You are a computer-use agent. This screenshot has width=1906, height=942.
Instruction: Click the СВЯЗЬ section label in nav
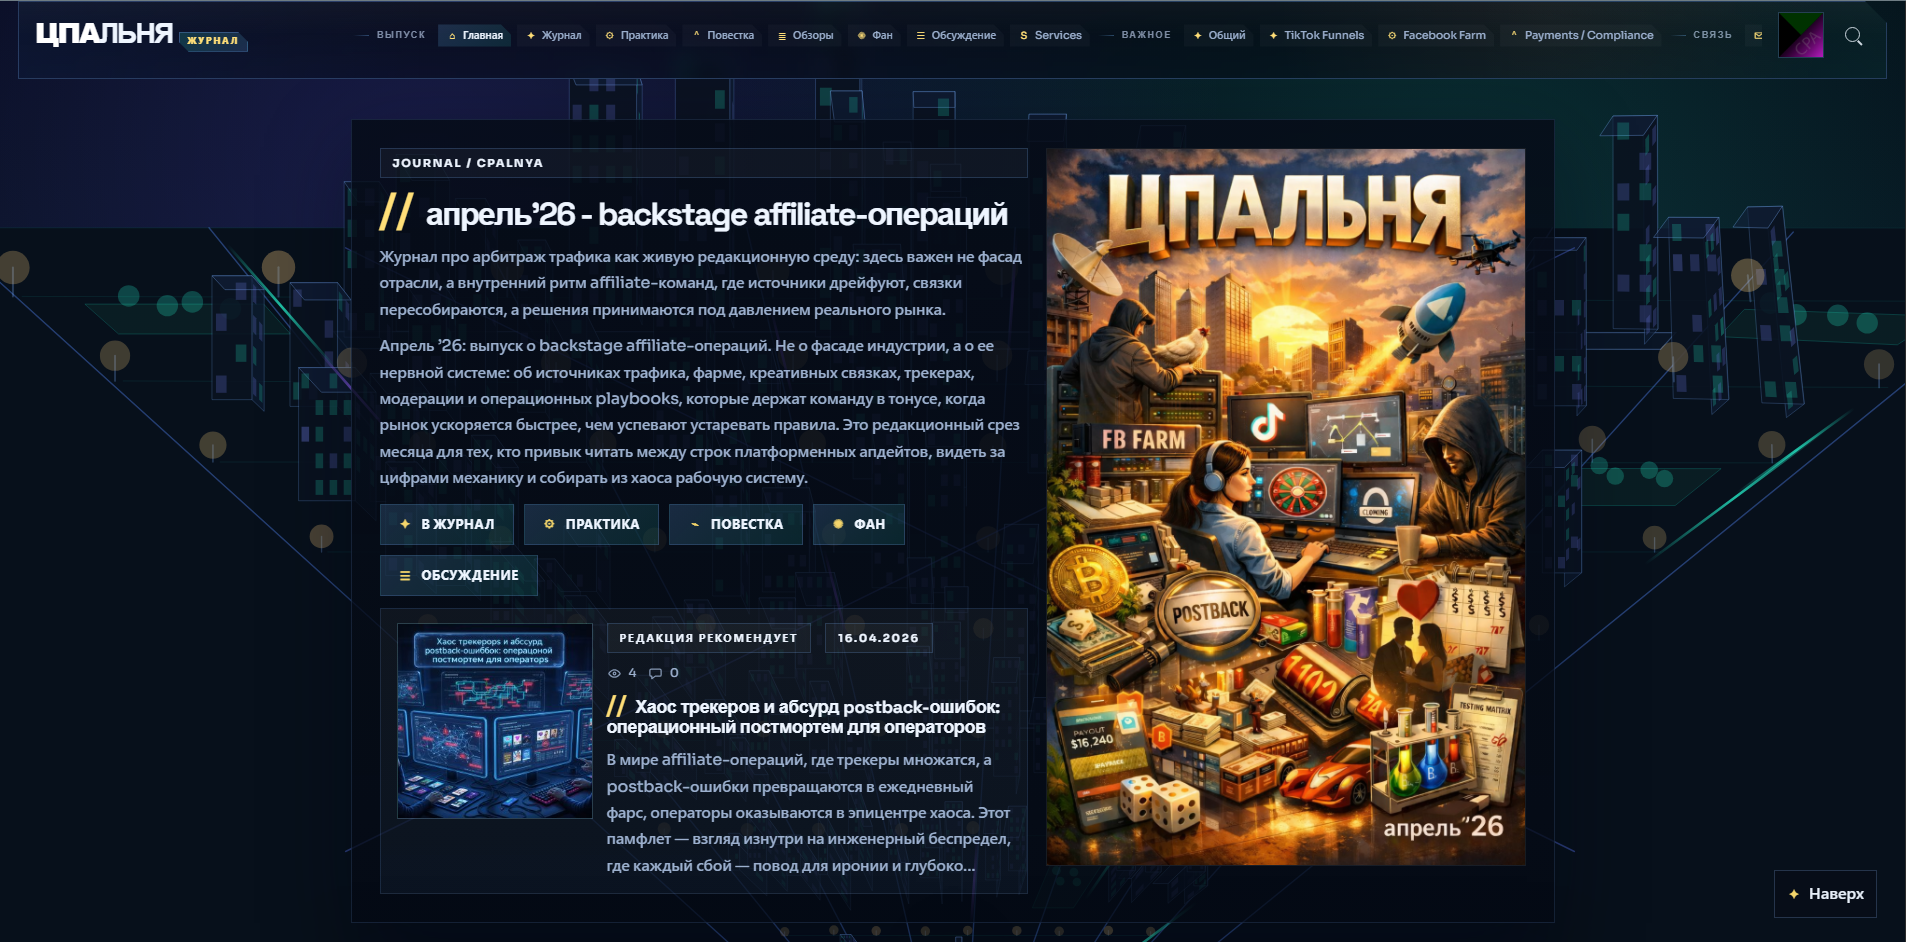1712,35
